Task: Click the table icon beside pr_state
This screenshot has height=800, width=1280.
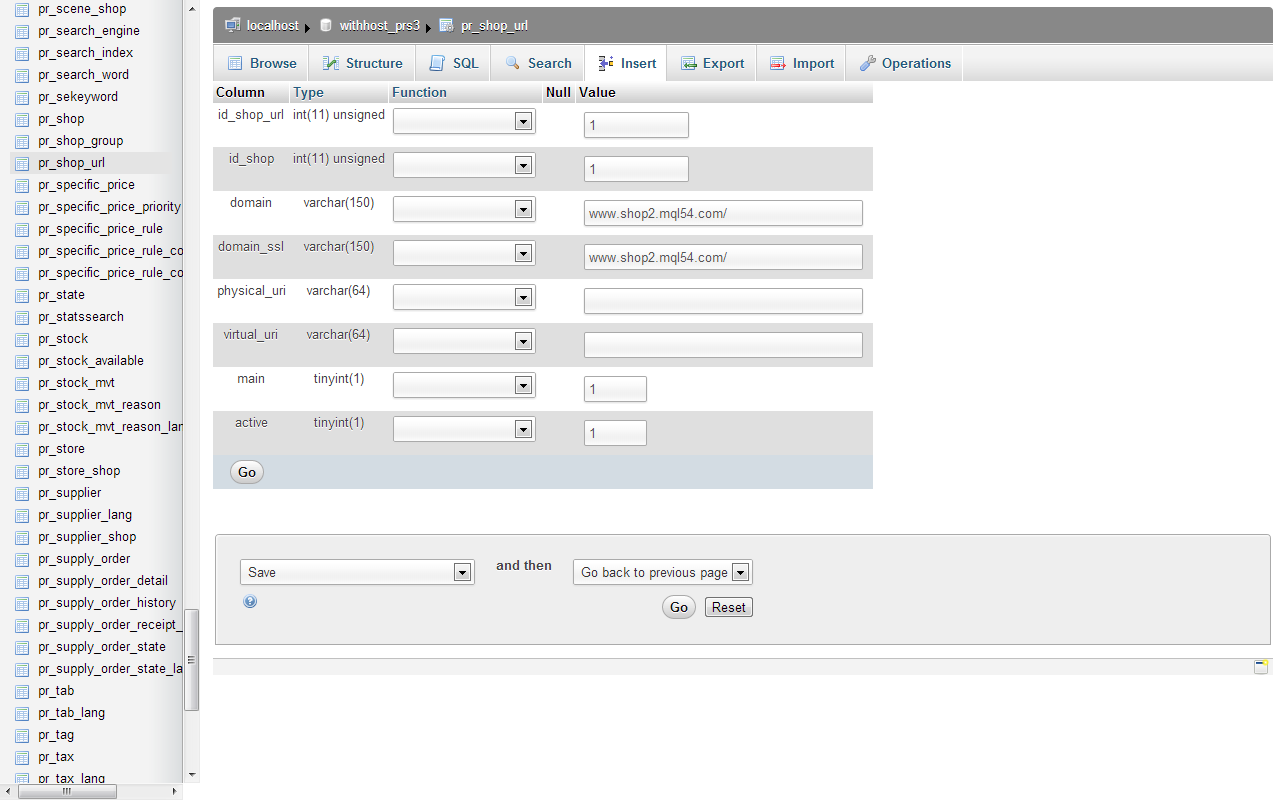Action: point(22,295)
